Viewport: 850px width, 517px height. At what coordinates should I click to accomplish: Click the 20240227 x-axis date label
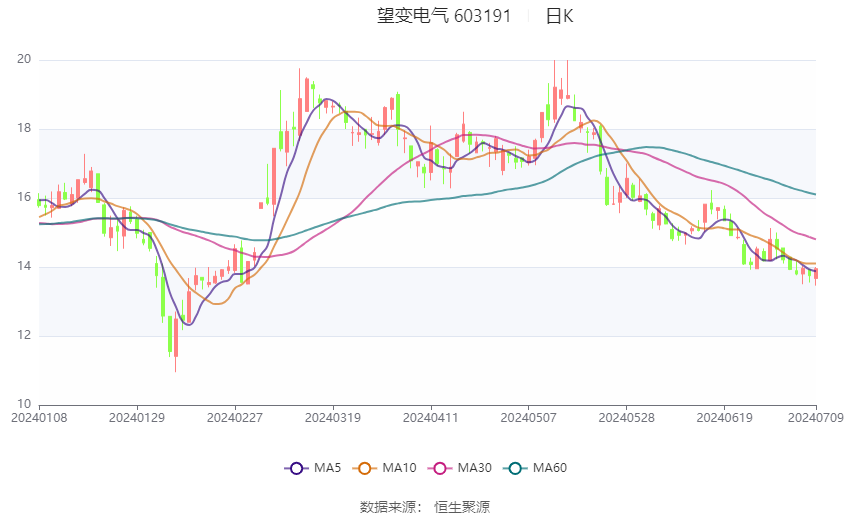235,418
